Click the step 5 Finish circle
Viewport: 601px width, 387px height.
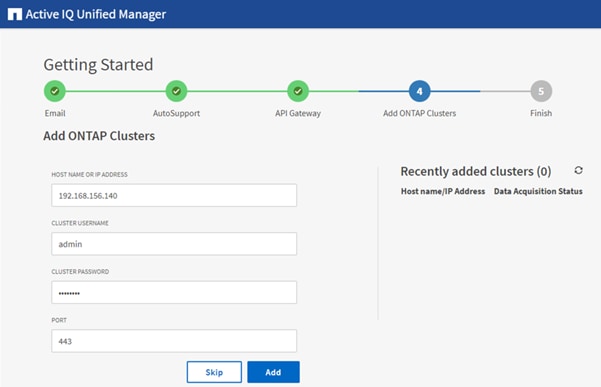click(x=541, y=91)
